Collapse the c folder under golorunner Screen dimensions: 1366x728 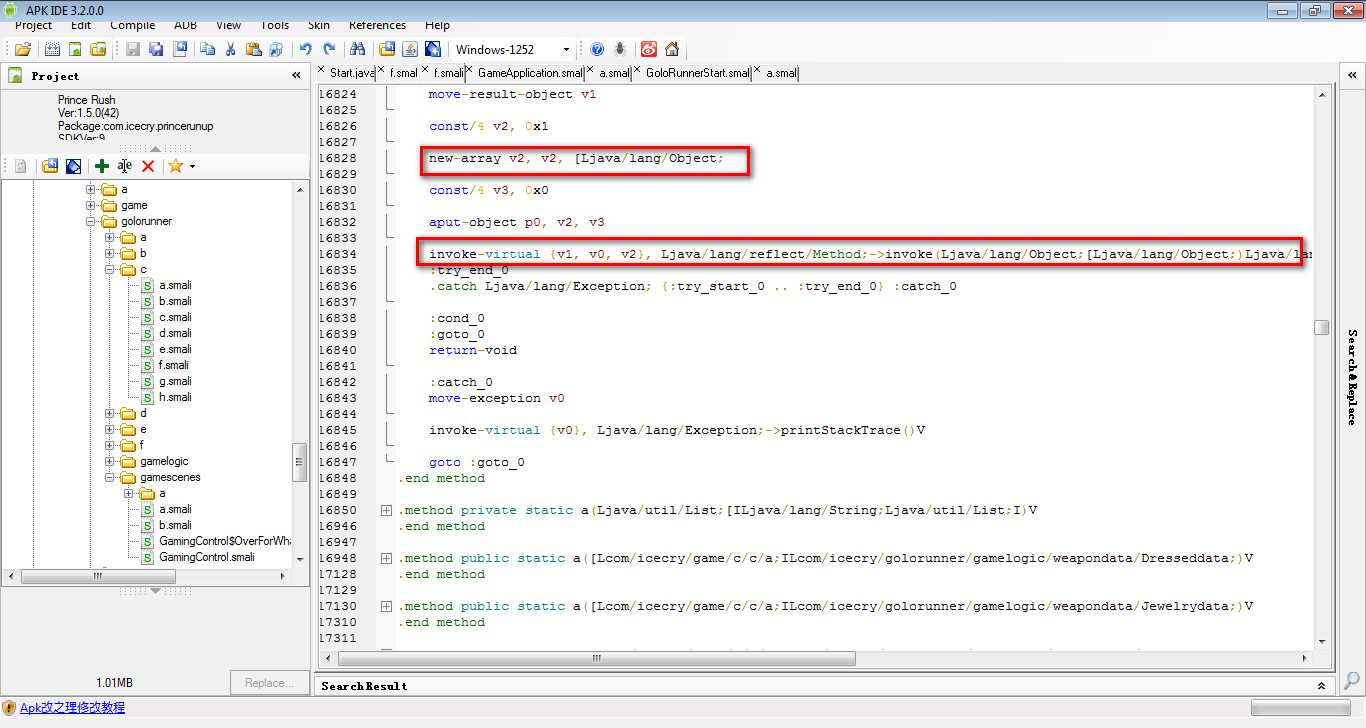110,269
